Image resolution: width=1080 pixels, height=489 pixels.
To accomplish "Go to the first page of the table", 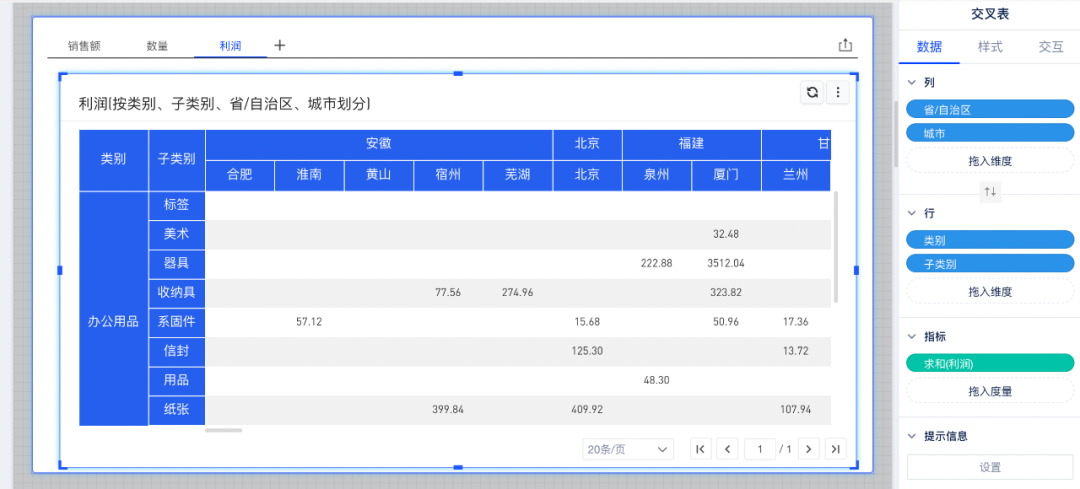I will click(x=700, y=450).
